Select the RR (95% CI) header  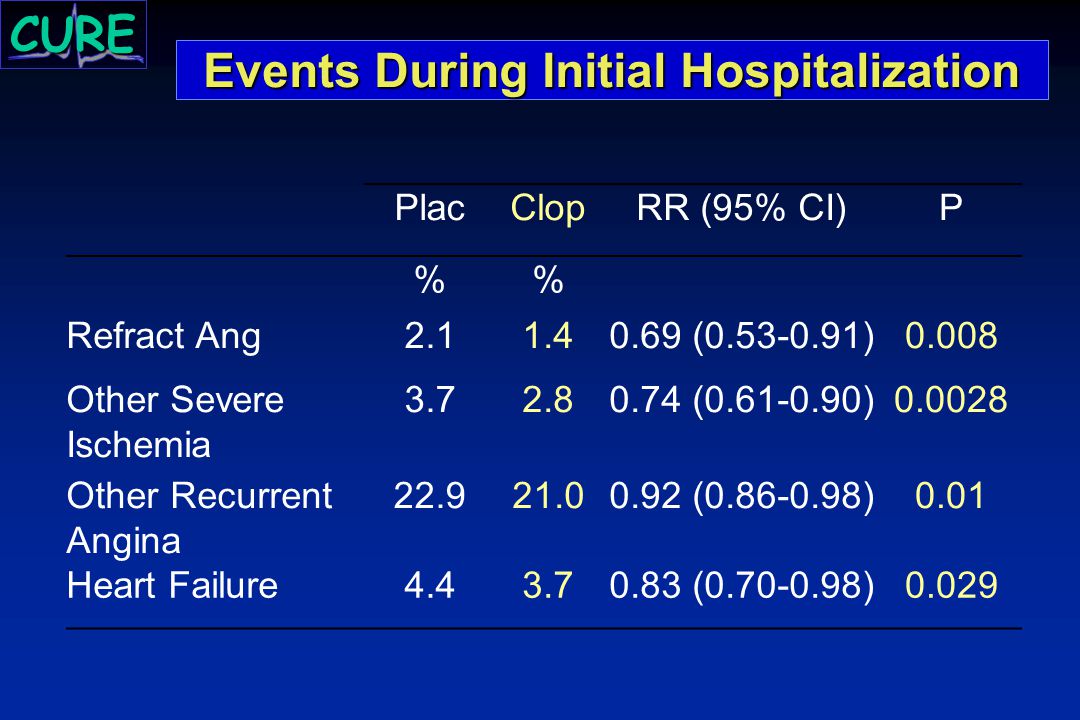point(741,207)
